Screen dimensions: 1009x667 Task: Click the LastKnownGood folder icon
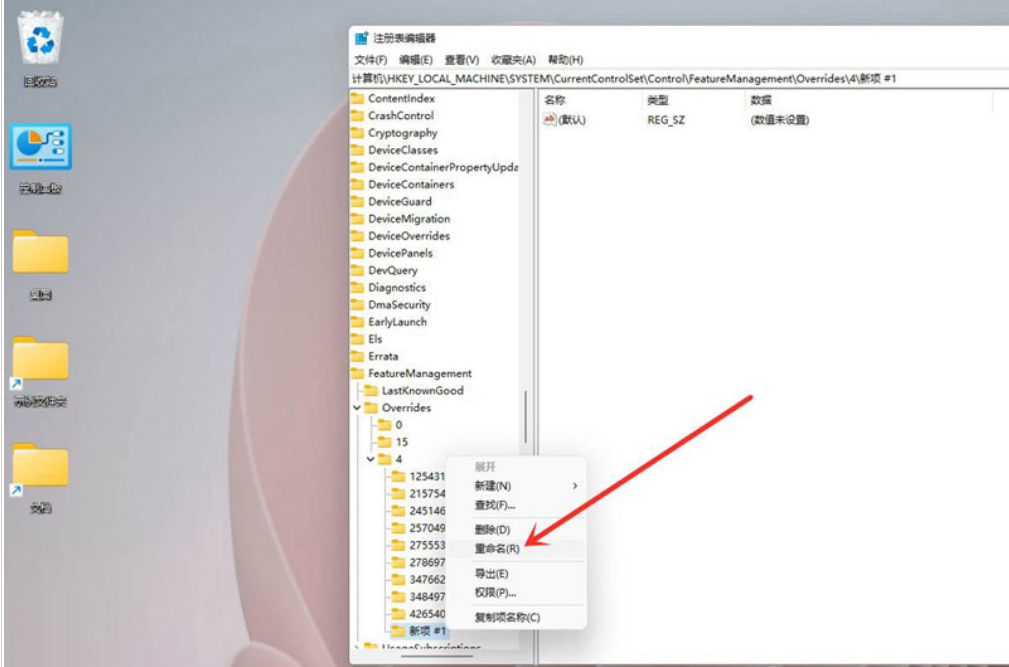click(371, 390)
